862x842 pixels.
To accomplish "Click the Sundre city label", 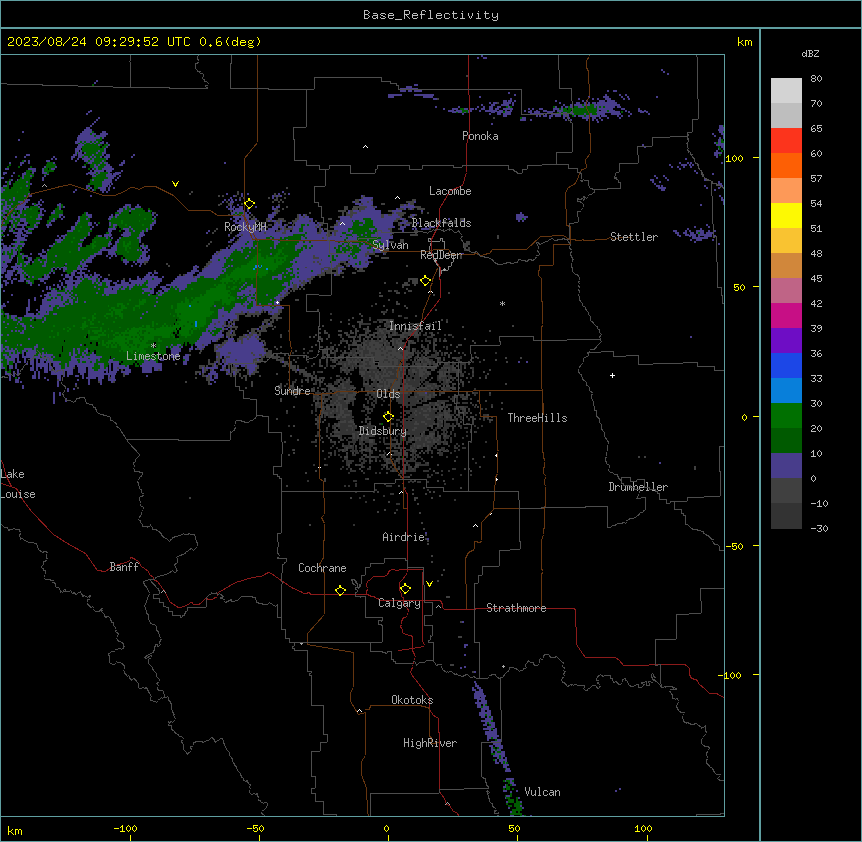I will click(292, 391).
